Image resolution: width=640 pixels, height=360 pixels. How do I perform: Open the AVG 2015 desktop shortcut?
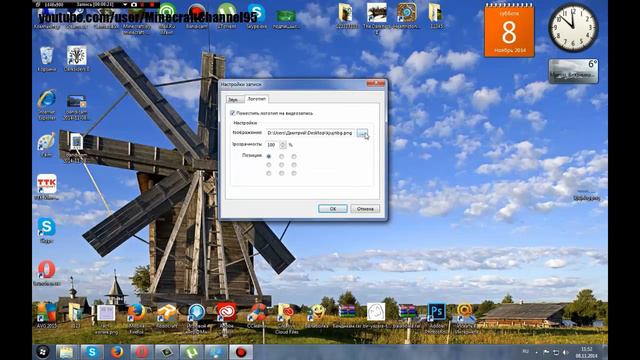point(47,315)
